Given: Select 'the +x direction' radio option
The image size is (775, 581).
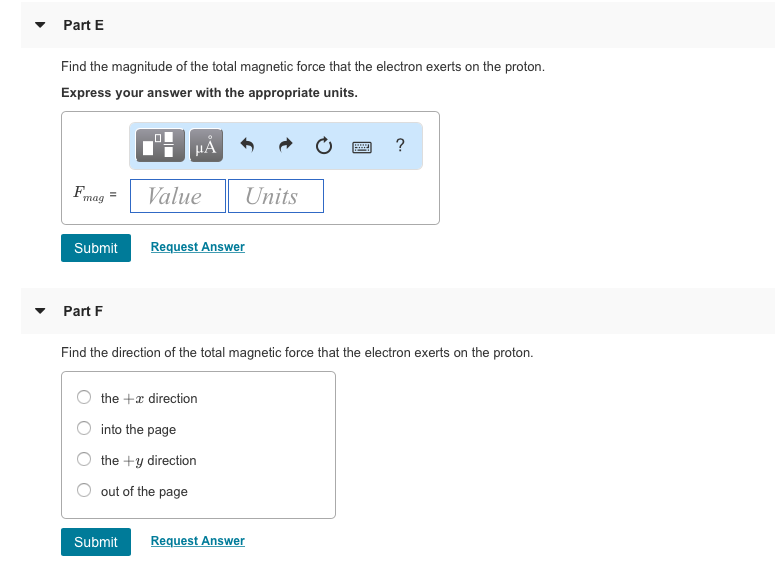Looking at the screenshot, I should pos(86,398).
